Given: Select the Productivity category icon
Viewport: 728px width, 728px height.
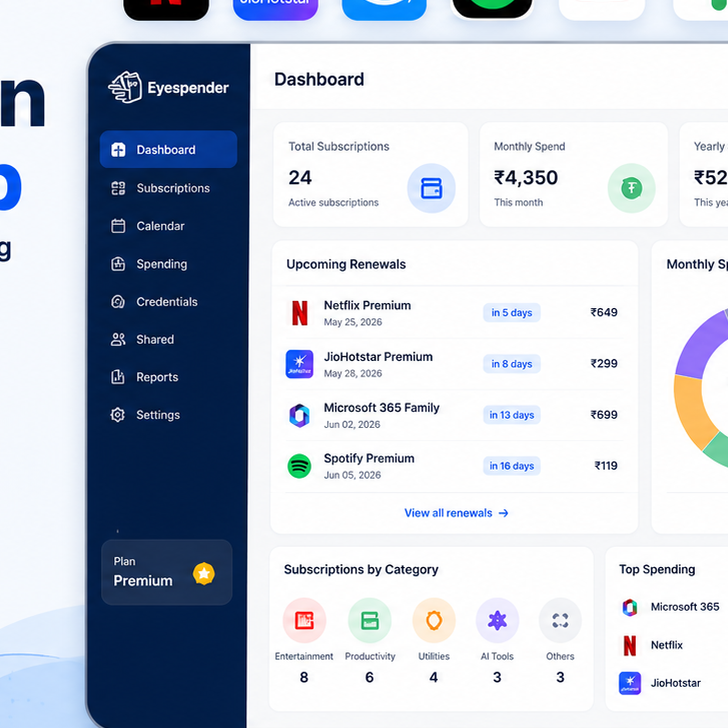Looking at the screenshot, I should click(x=370, y=620).
